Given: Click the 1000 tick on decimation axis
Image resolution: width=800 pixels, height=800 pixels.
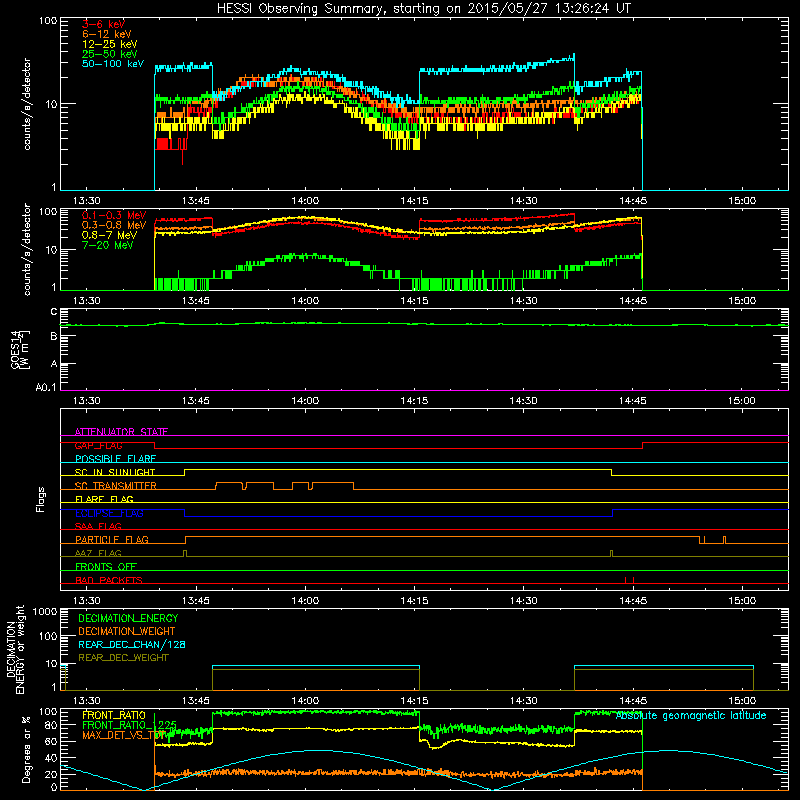Looking at the screenshot, I should click(x=45, y=611).
